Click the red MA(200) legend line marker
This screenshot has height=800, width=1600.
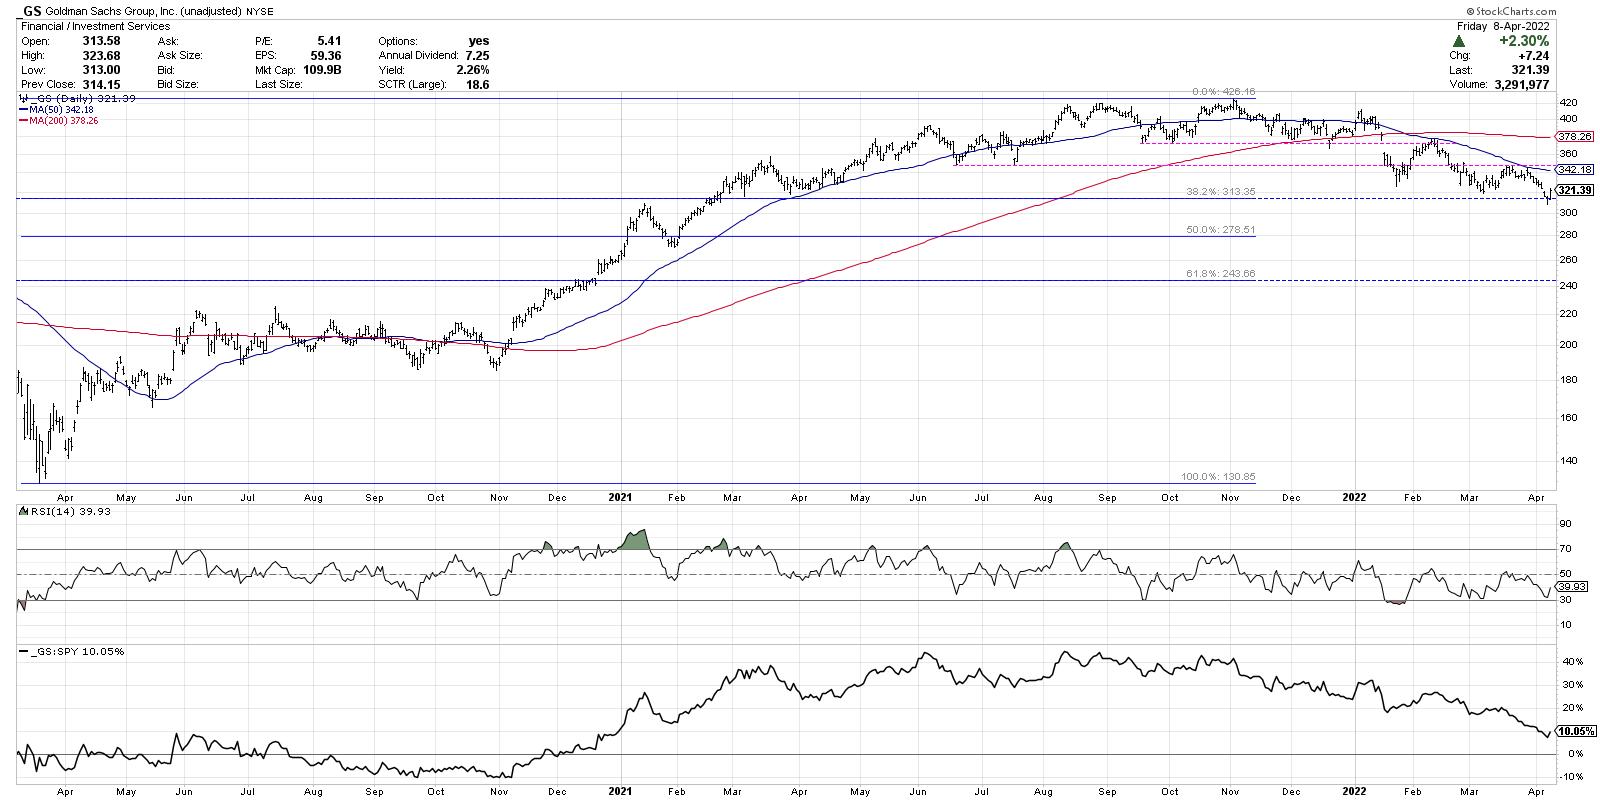(x=23, y=120)
